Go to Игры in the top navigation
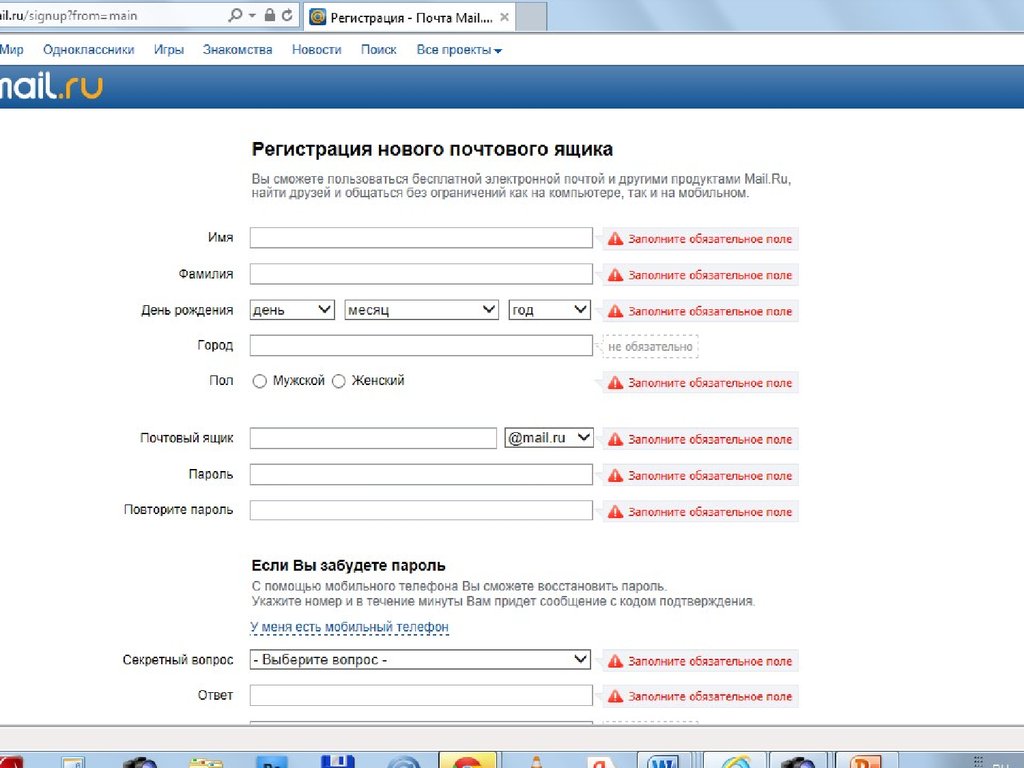 tap(168, 50)
